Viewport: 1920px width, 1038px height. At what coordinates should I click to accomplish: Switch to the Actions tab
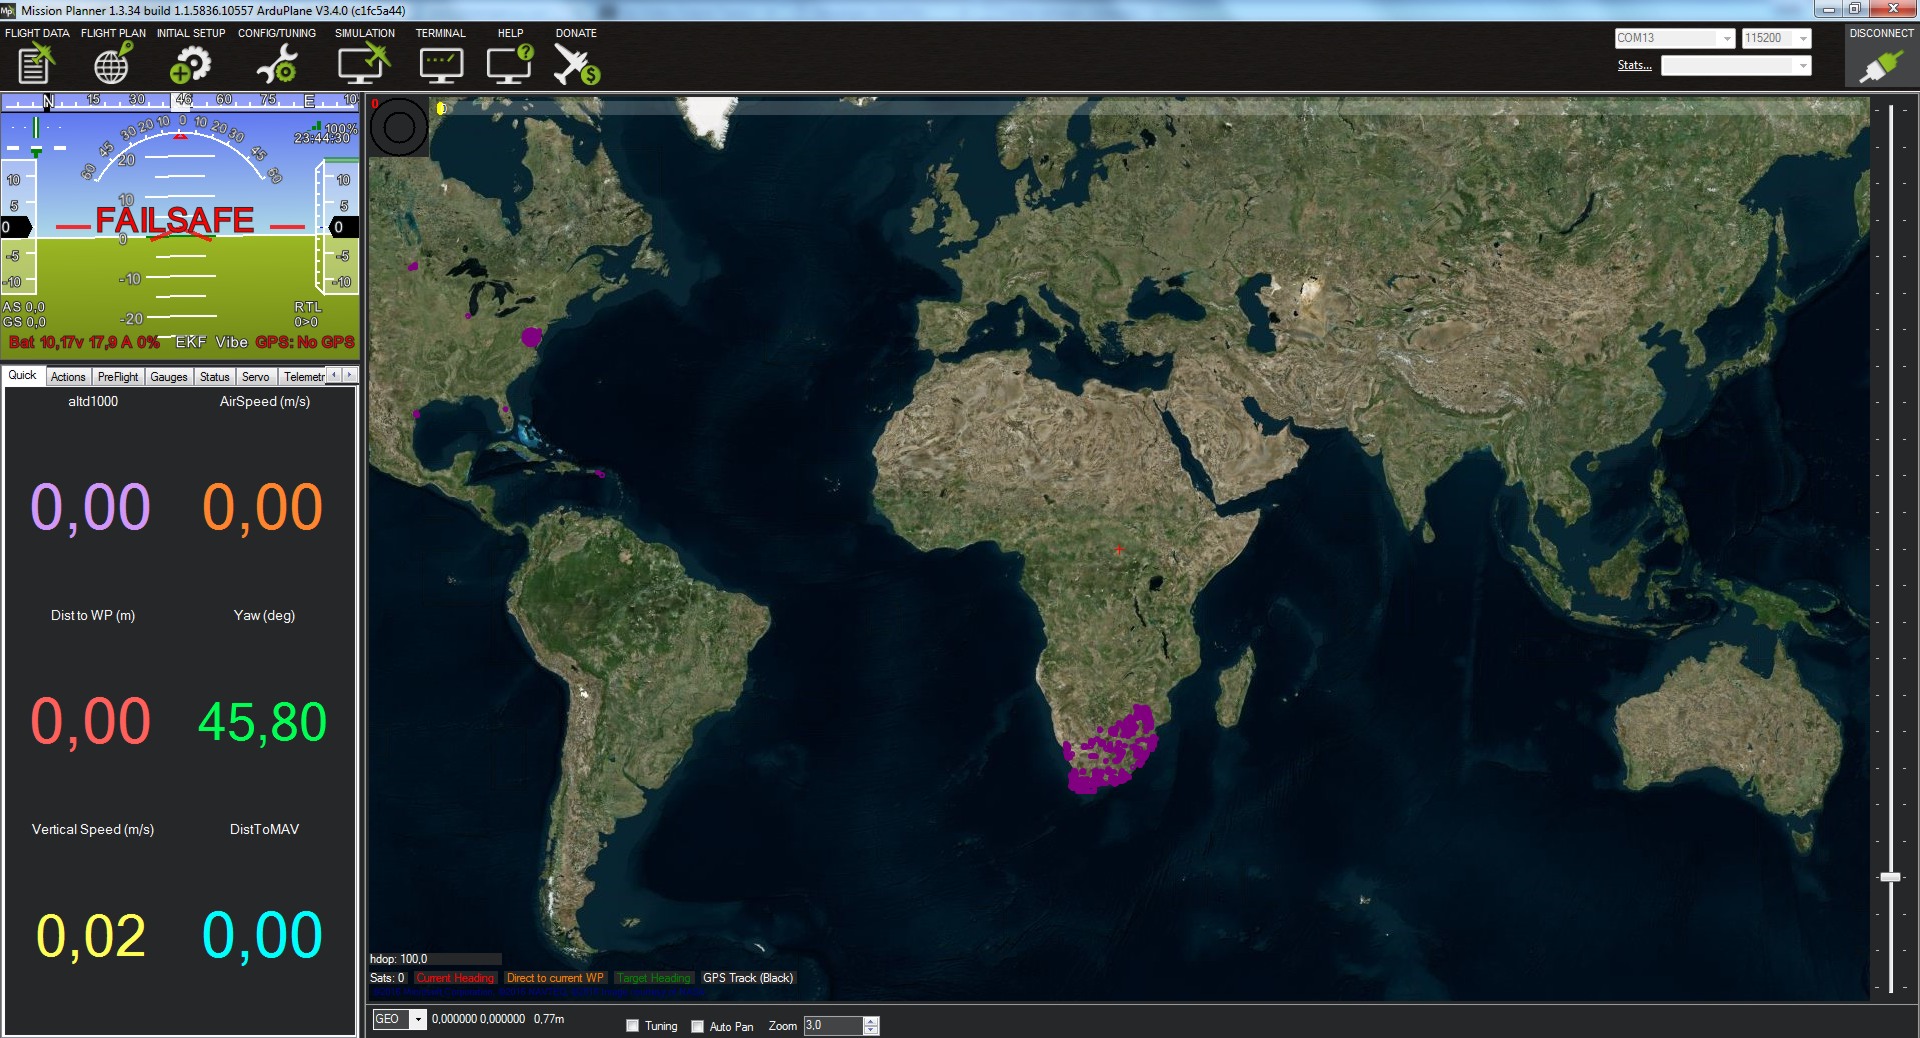pyautogui.click(x=68, y=377)
